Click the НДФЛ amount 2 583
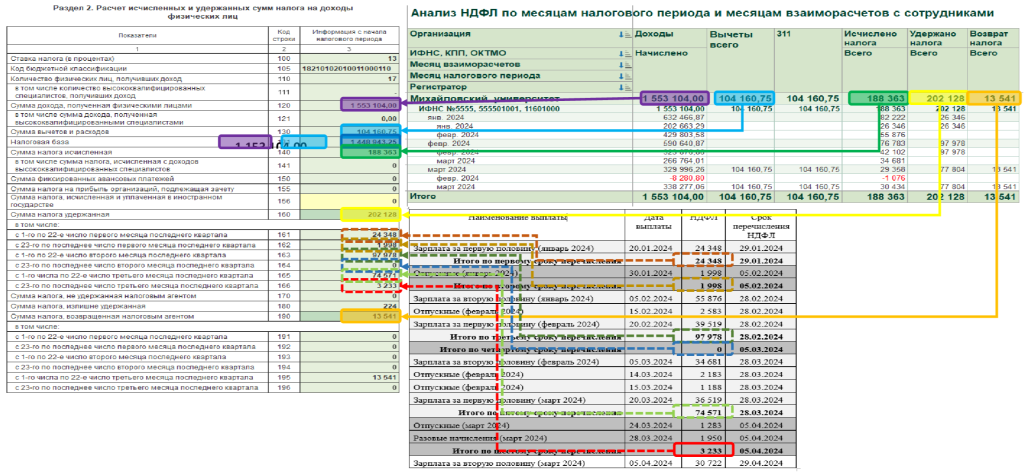This screenshot has height=473, width=1024. (709, 312)
